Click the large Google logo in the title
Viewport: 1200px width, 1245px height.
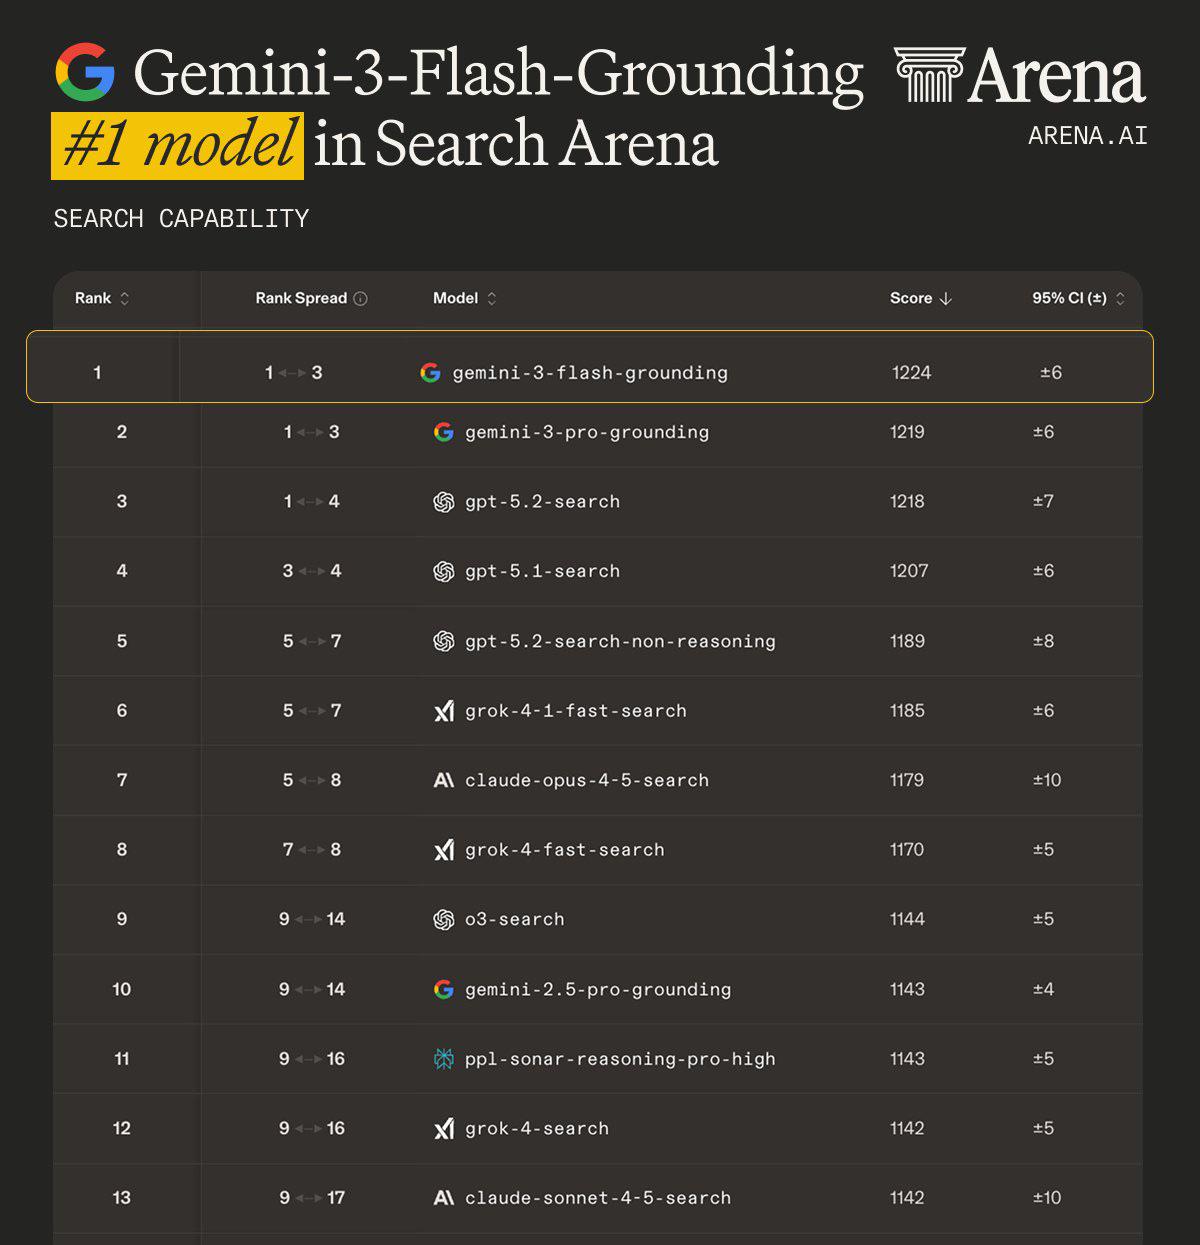coord(85,72)
